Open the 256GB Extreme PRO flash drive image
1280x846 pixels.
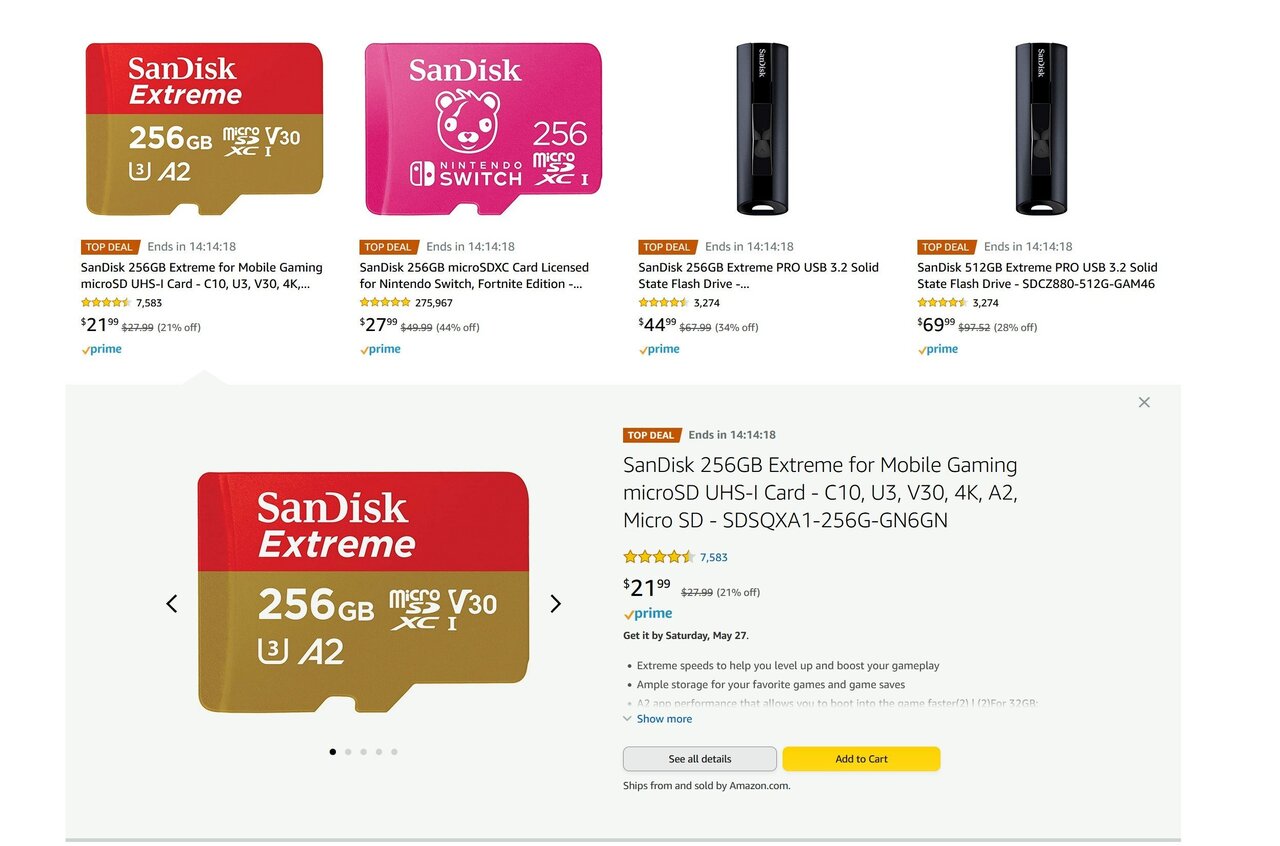click(x=762, y=129)
